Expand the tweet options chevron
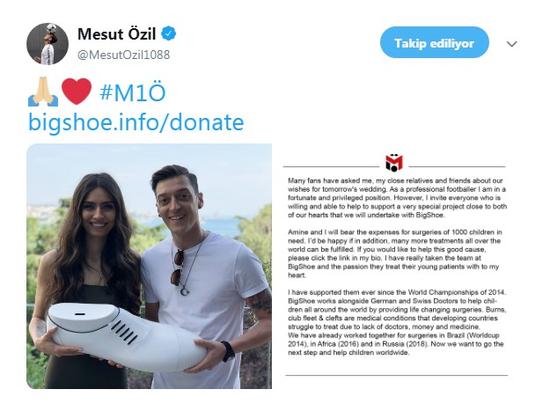 click(512, 44)
